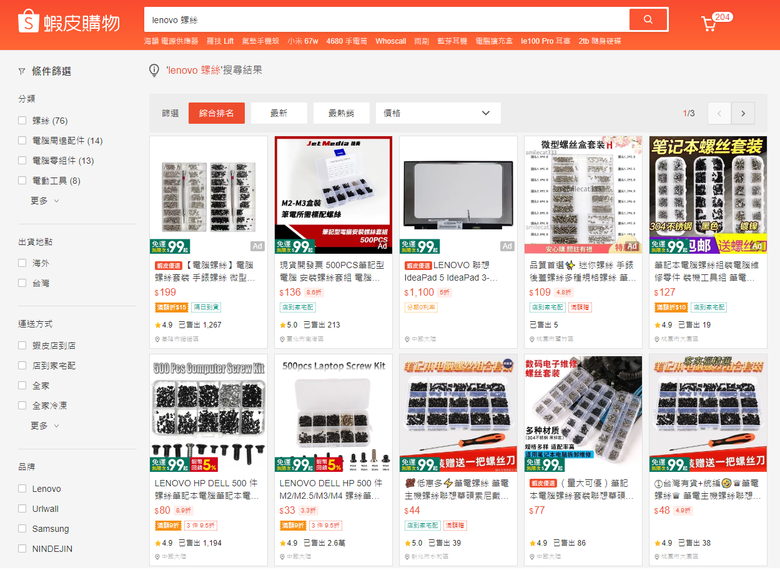
Task: Click the 3.3折 tag on $33 item
Action: tap(308, 510)
